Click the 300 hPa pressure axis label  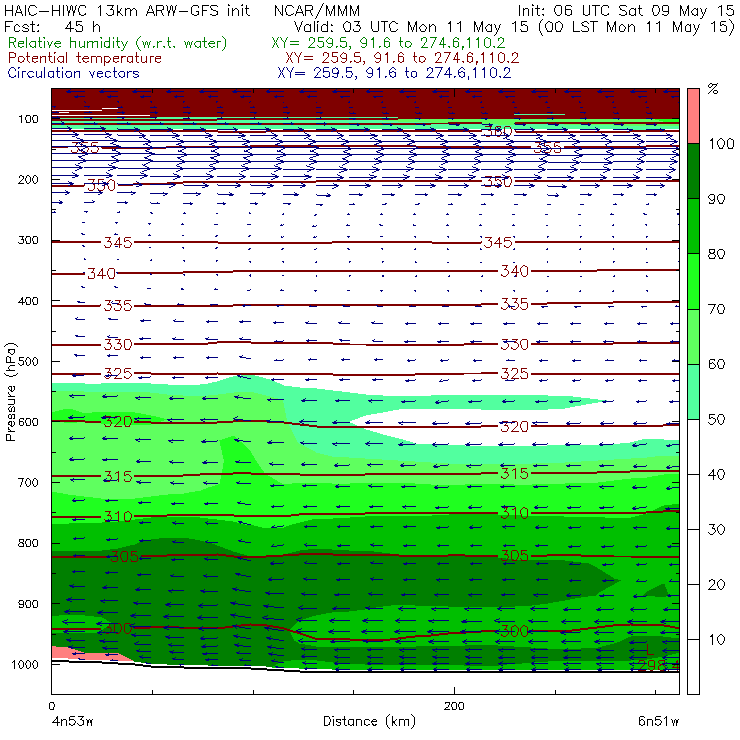(x=28, y=240)
